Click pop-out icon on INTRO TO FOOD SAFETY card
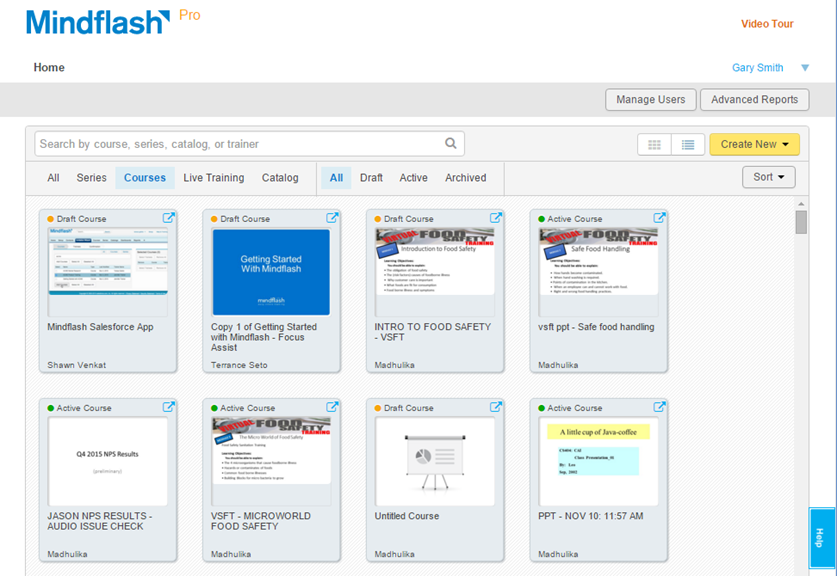The image size is (837, 576). (x=496, y=218)
